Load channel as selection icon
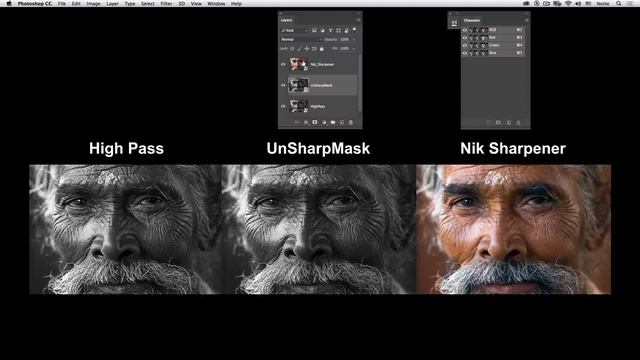Image resolution: width=640 pixels, height=360 pixels. pos(489,122)
